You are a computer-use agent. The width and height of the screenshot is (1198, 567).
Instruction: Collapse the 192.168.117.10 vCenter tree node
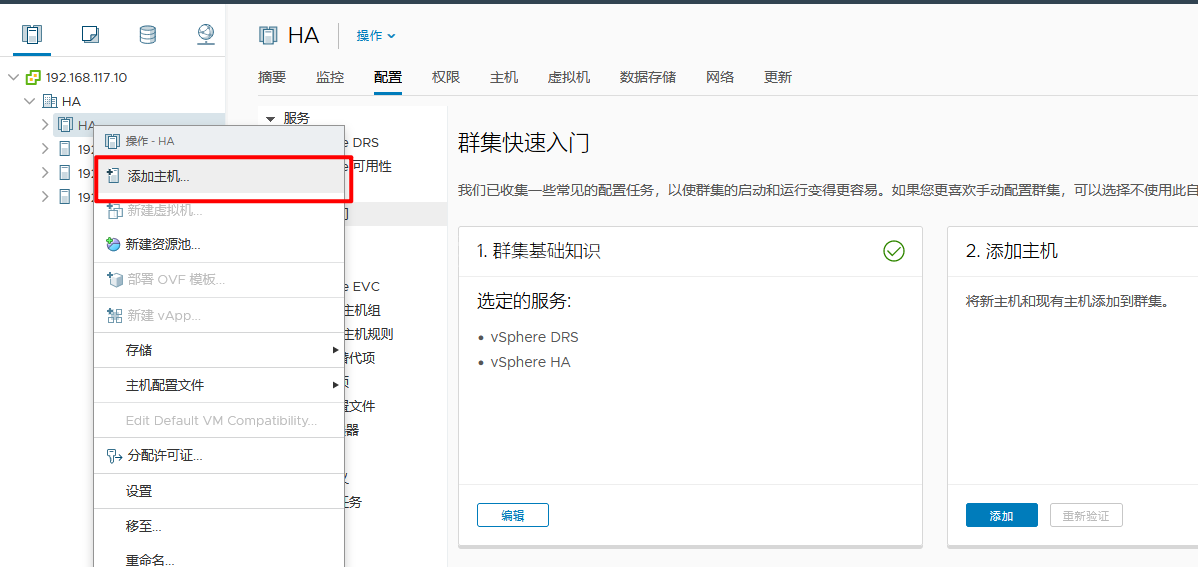13,78
